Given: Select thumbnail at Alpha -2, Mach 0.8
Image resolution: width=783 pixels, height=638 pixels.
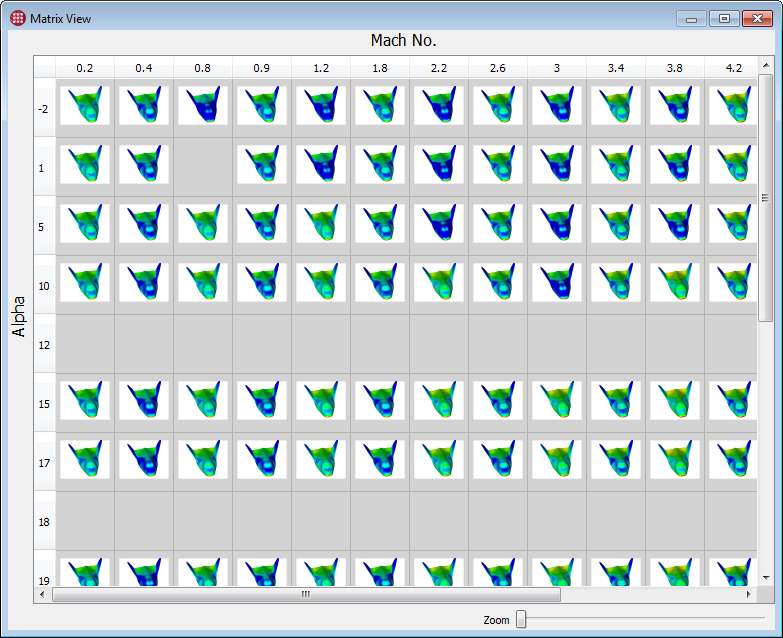Looking at the screenshot, I should 203,105.
